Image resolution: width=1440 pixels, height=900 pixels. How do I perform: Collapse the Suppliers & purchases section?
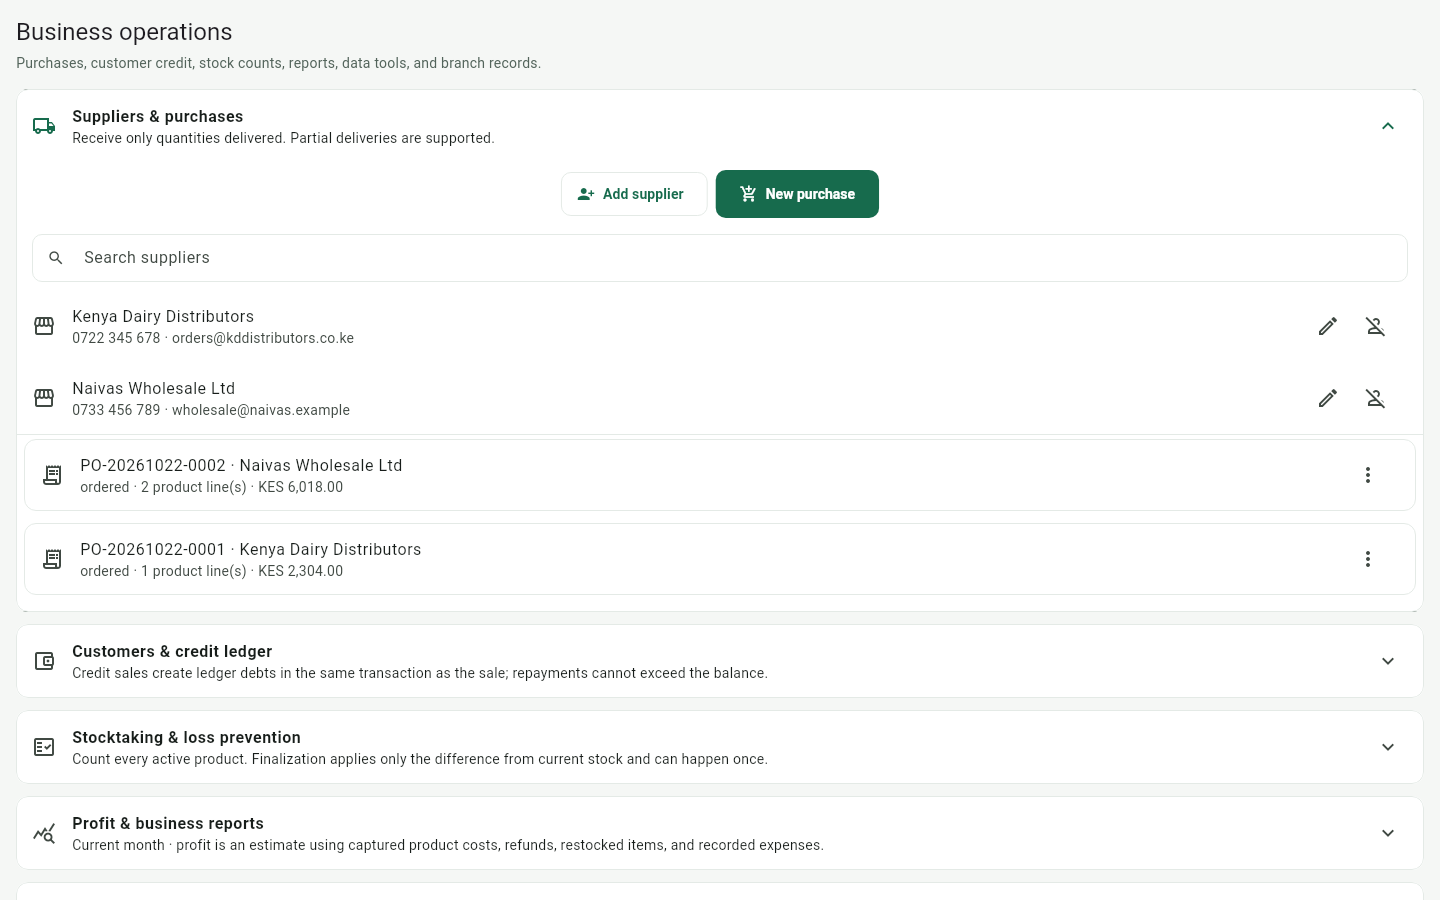1388,126
